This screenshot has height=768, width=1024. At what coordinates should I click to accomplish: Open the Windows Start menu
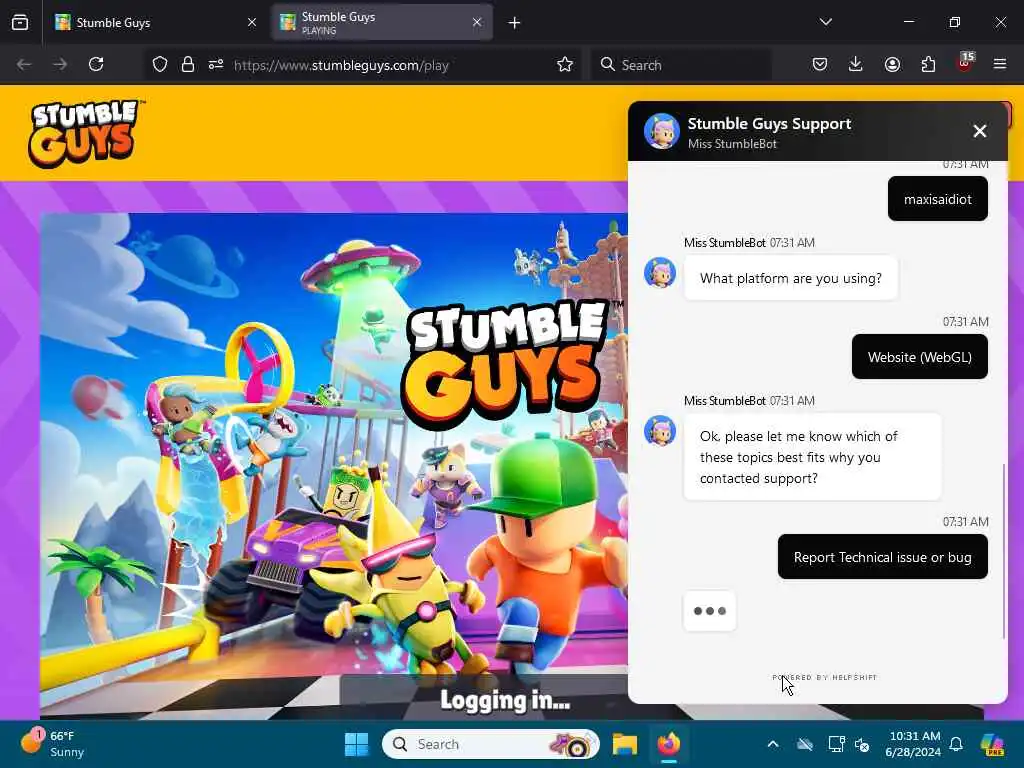point(357,744)
